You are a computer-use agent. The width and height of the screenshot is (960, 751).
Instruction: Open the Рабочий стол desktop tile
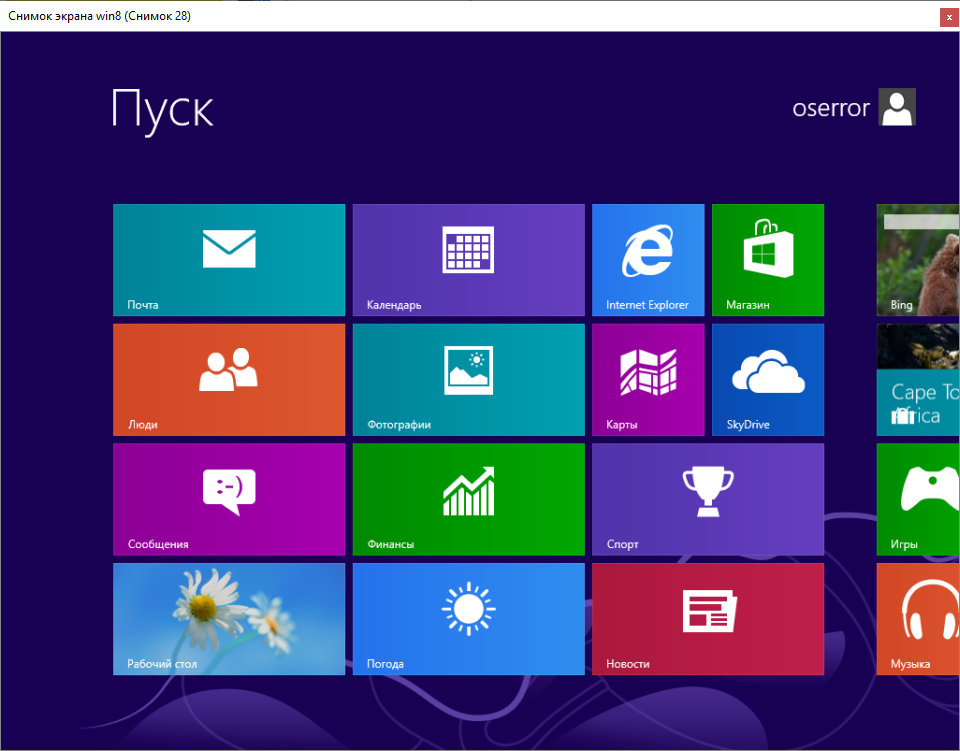click(x=229, y=619)
